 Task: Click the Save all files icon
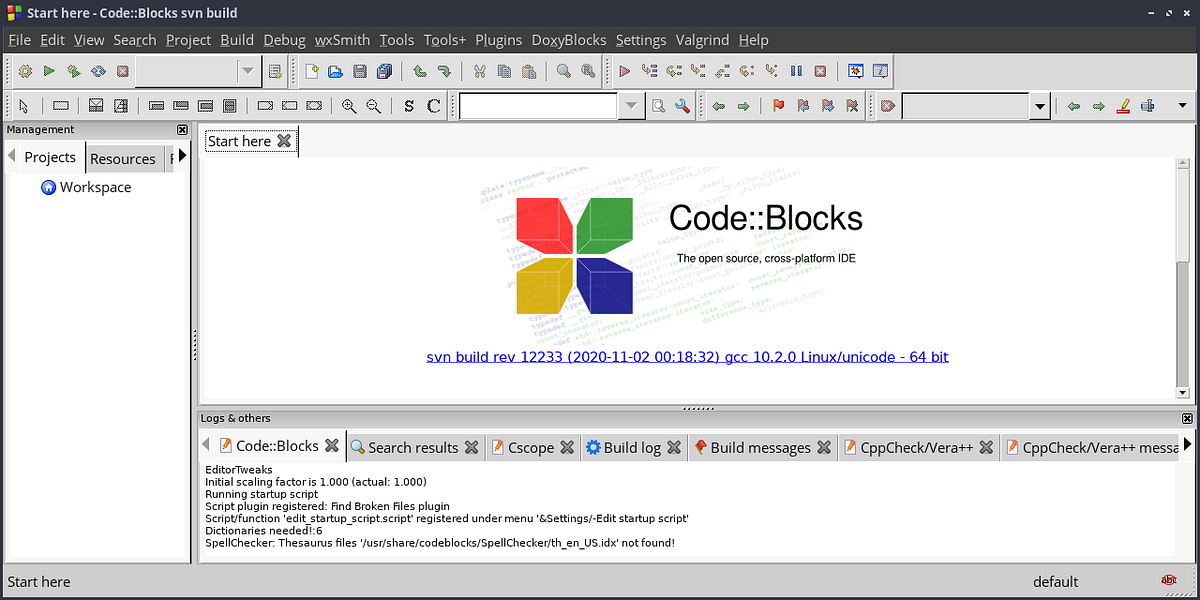pyautogui.click(x=385, y=71)
